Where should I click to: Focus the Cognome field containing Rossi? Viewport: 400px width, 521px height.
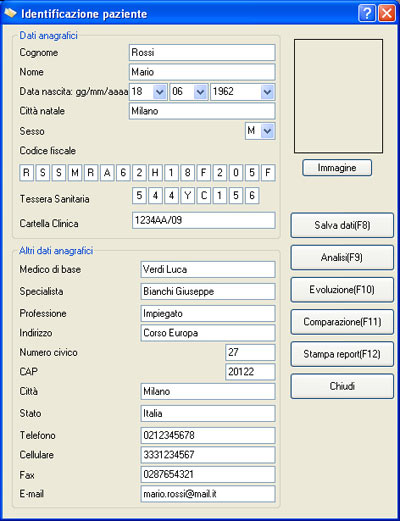coord(202,53)
